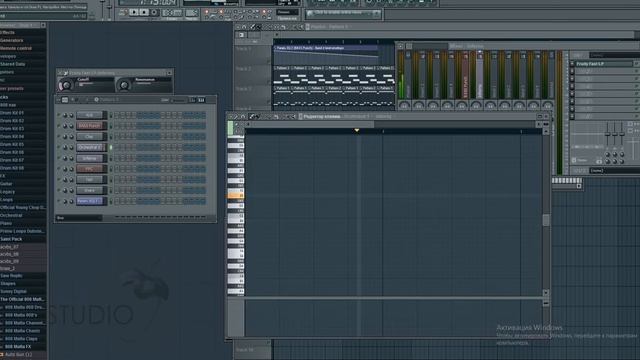Open 808 Mafia Claps subfolder
The width and height of the screenshot is (640, 360).
pyautogui.click(x=21, y=339)
